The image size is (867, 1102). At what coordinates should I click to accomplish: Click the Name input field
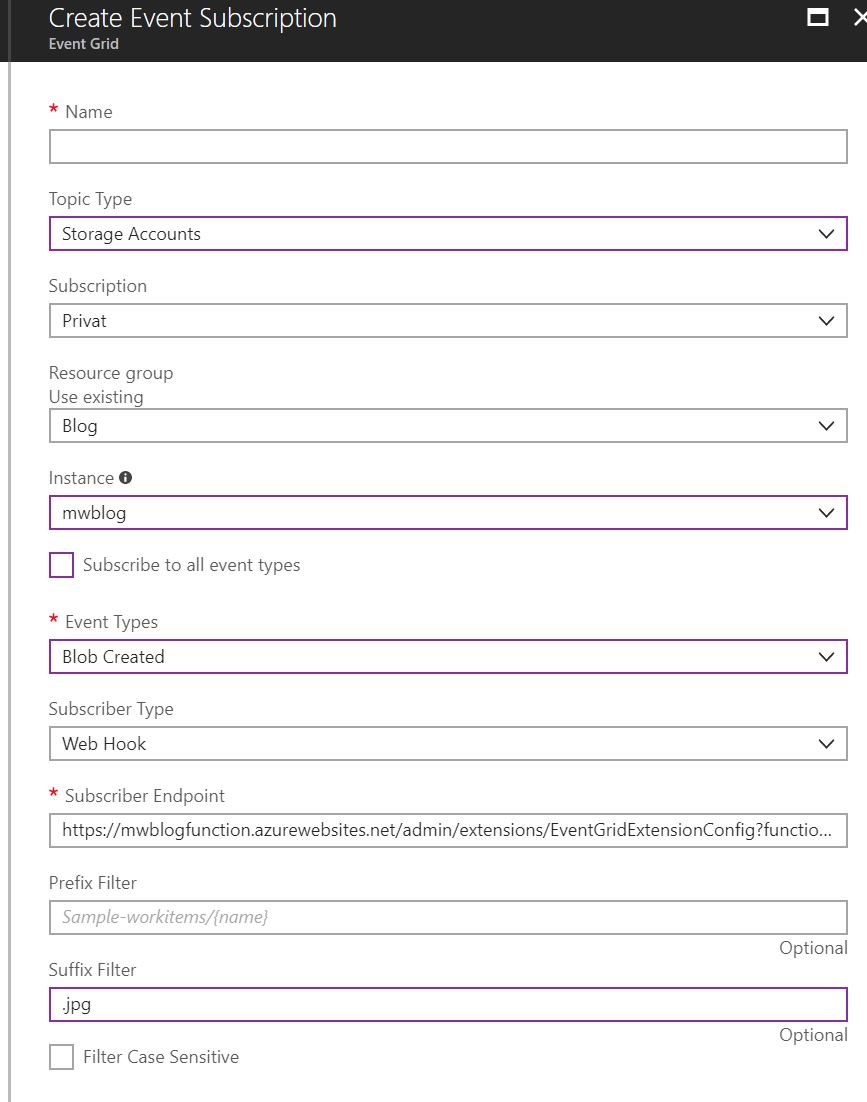[448, 147]
